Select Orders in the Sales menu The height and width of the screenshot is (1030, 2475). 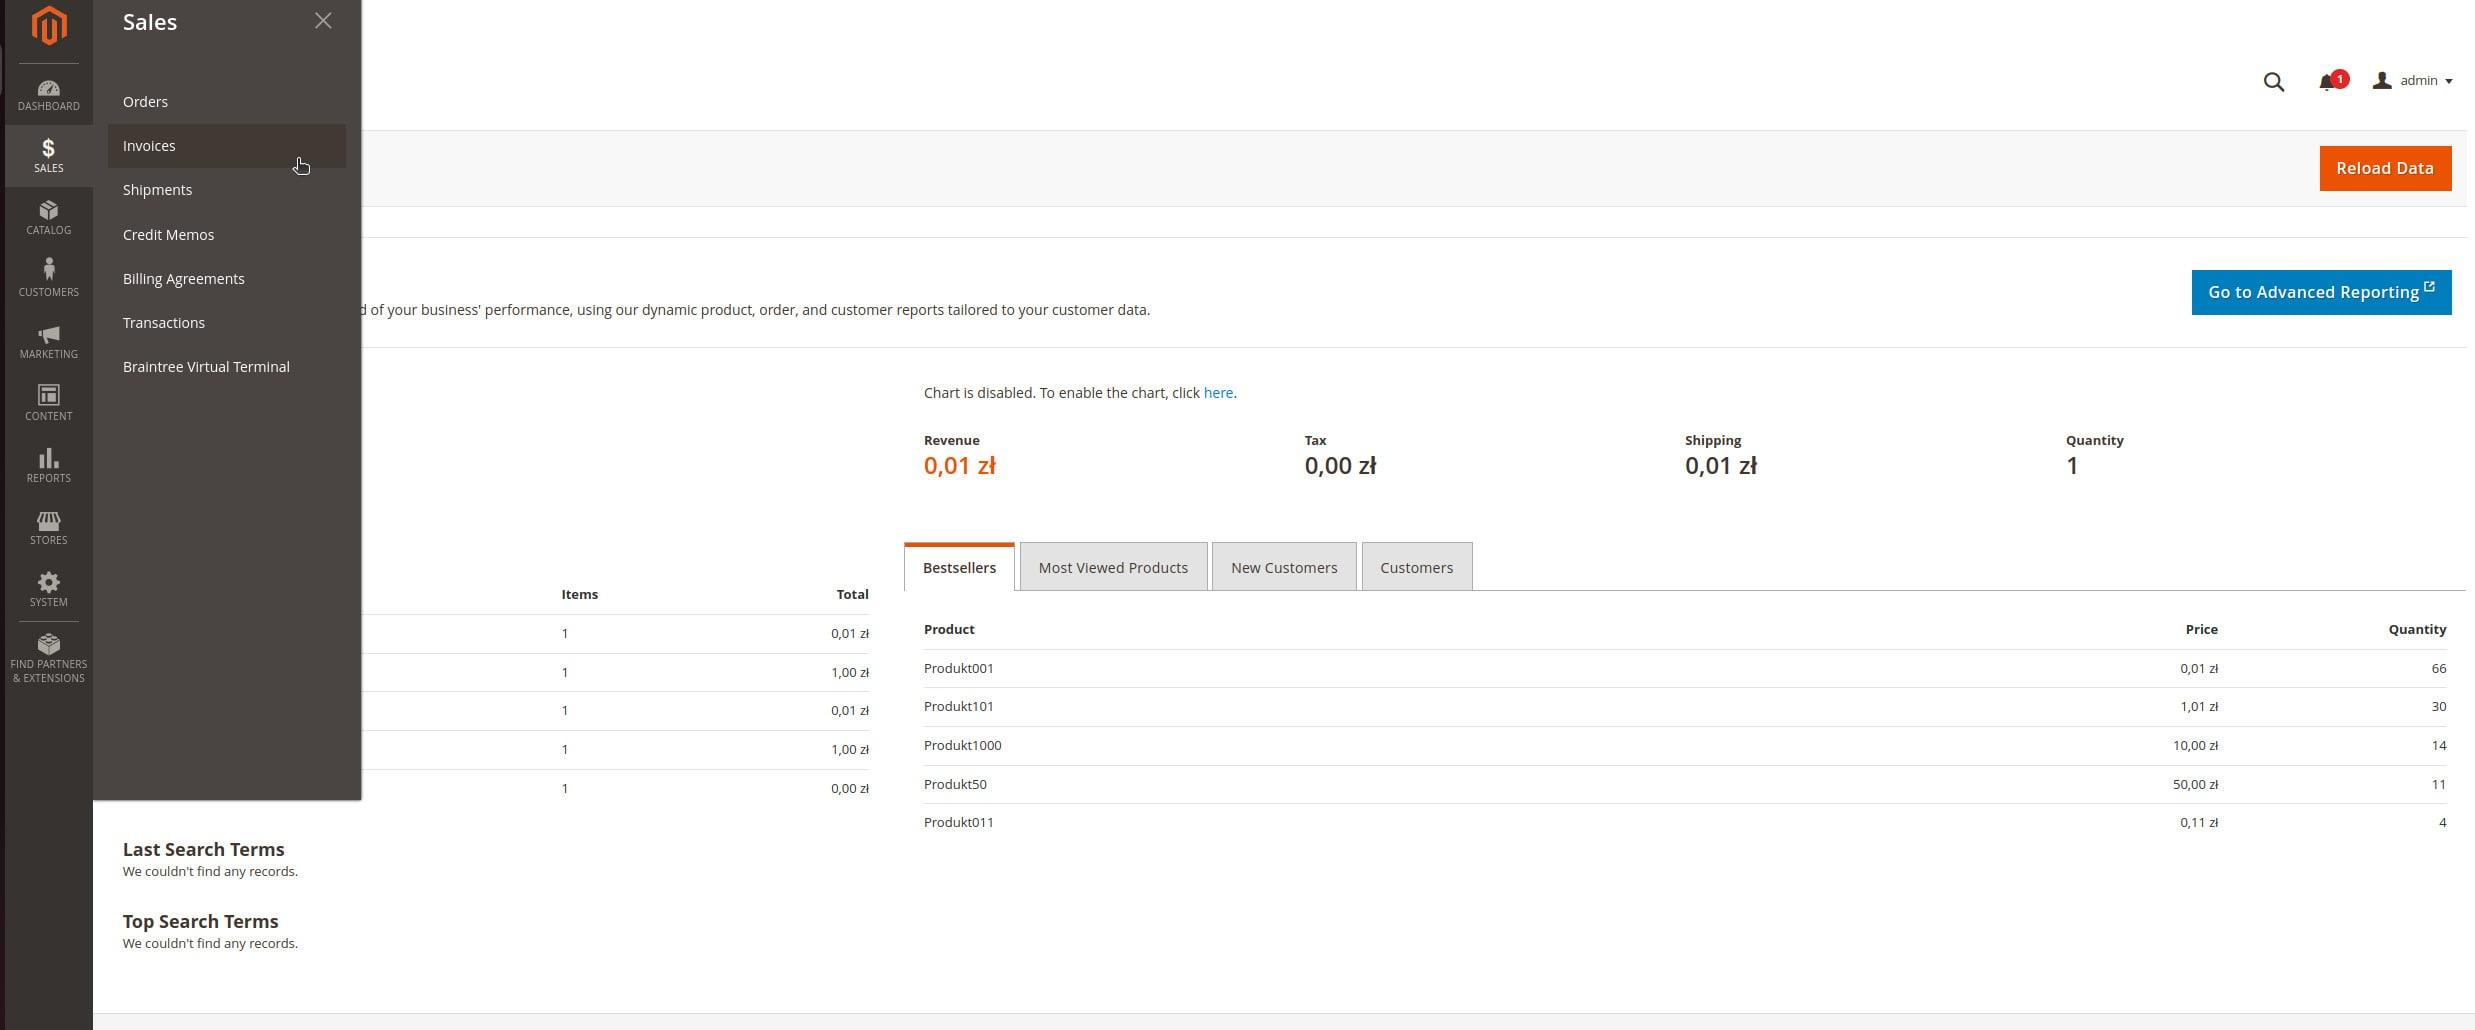(145, 102)
